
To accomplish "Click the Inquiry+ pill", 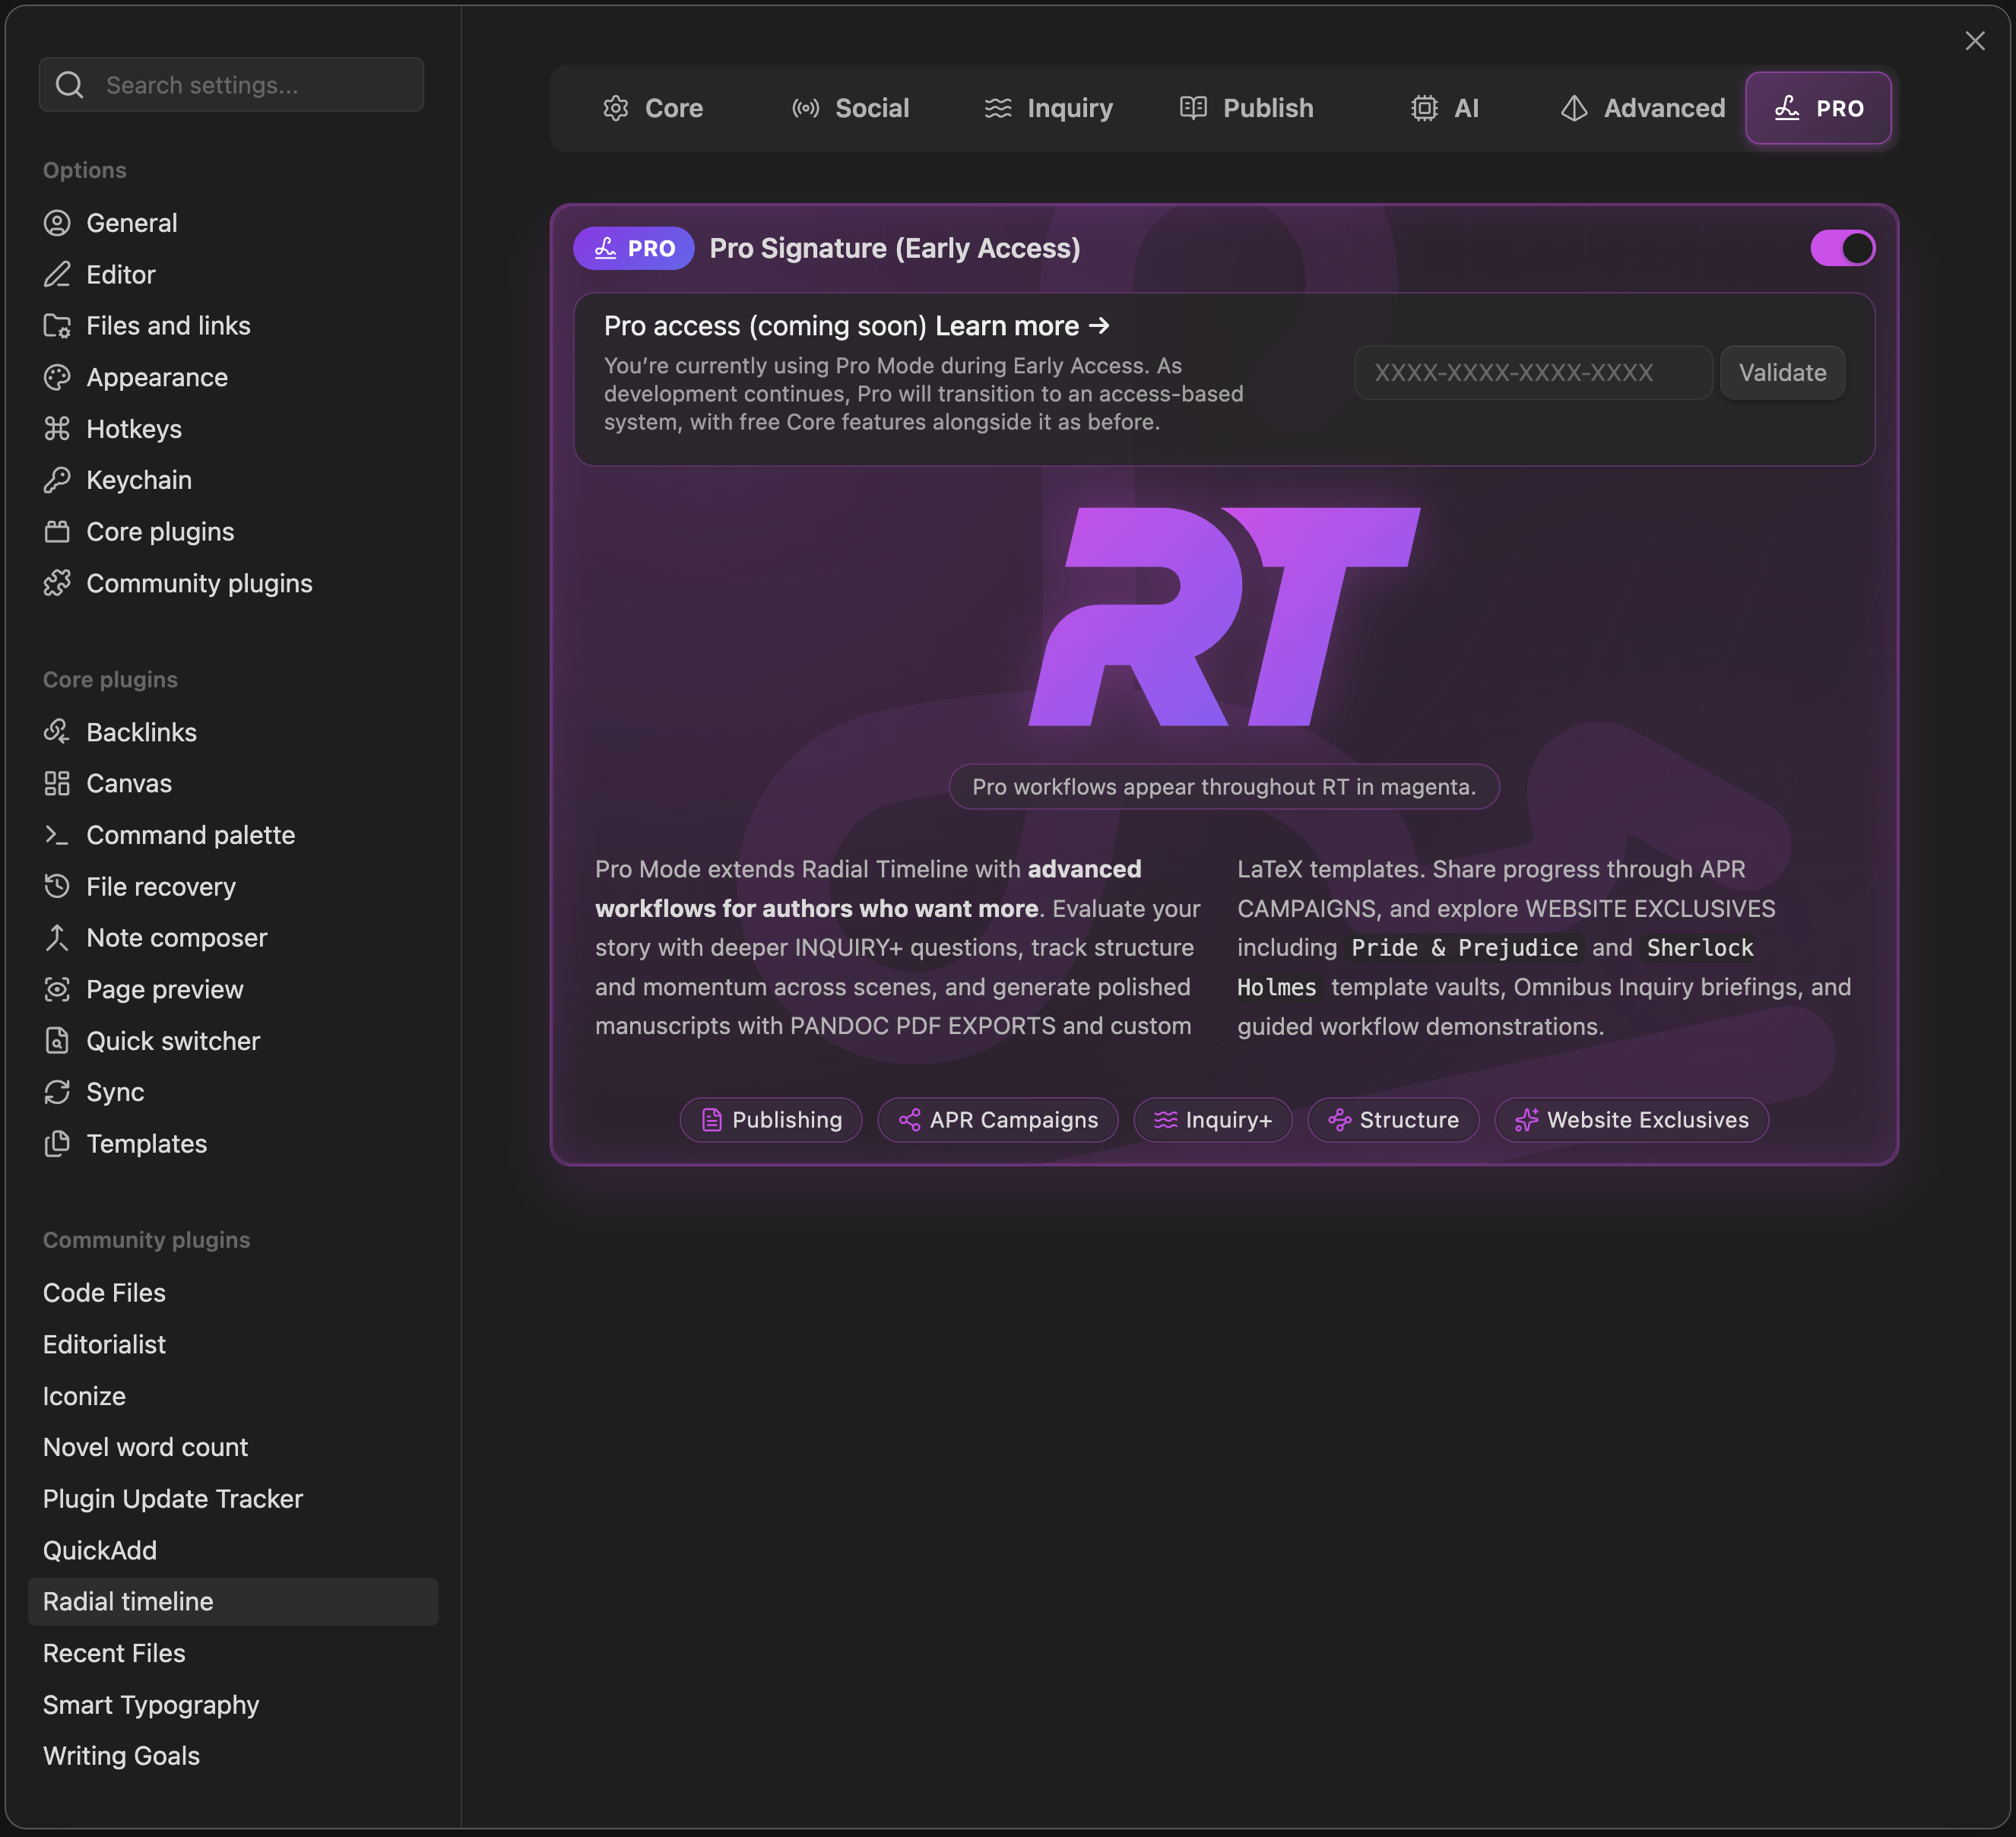I will [x=1213, y=1120].
